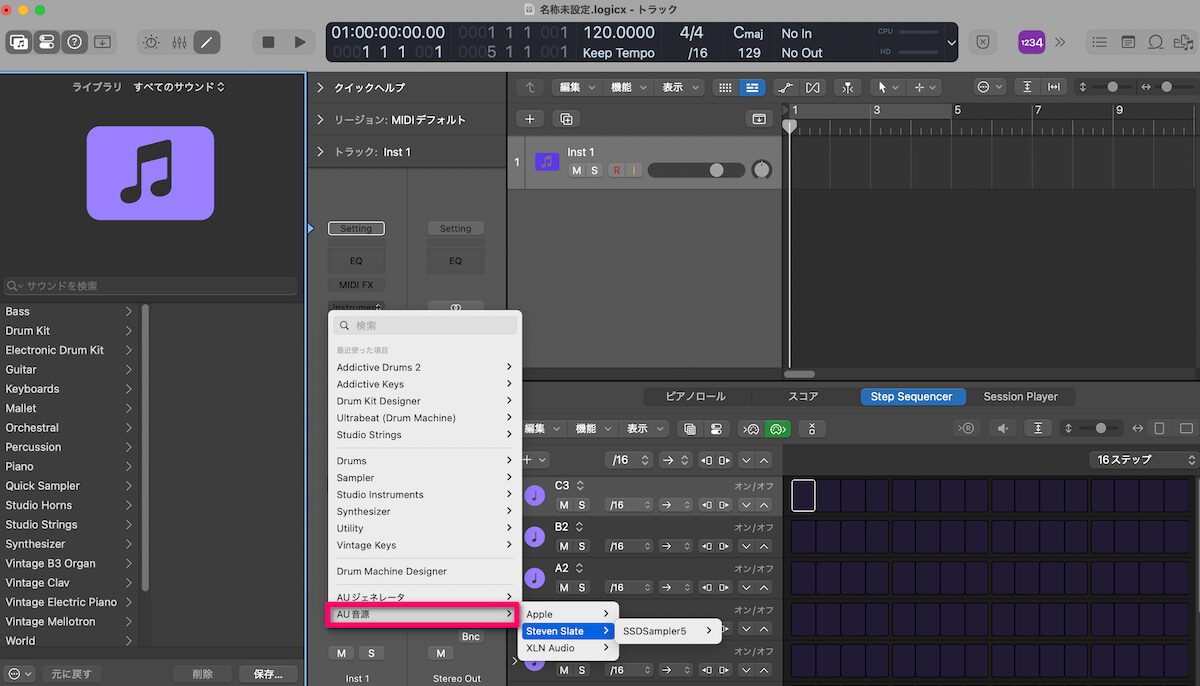Click the snap-to-grid icon in the tracks toolbar

point(724,87)
